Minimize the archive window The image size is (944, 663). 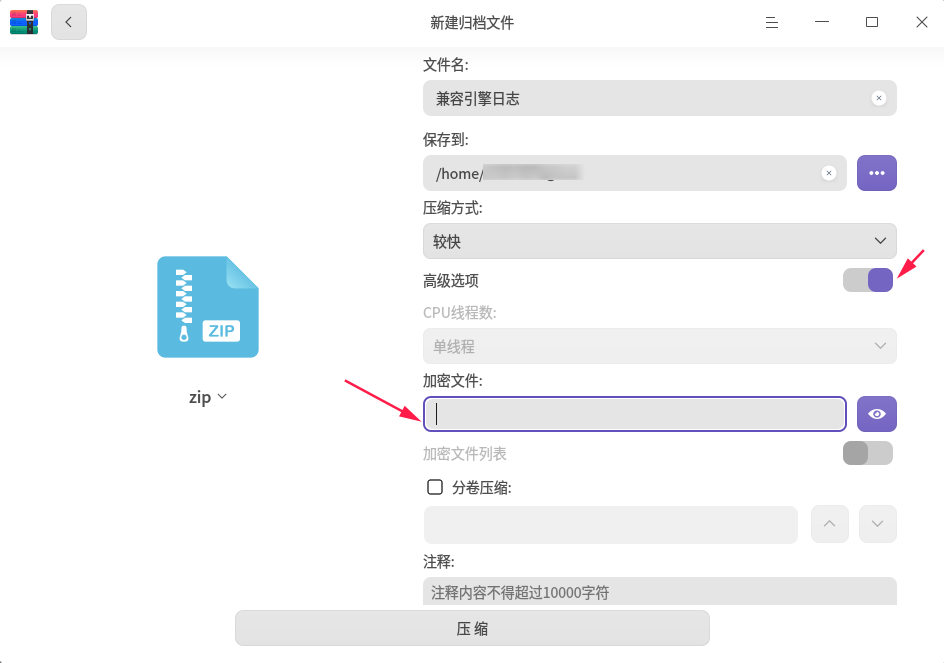pos(822,22)
